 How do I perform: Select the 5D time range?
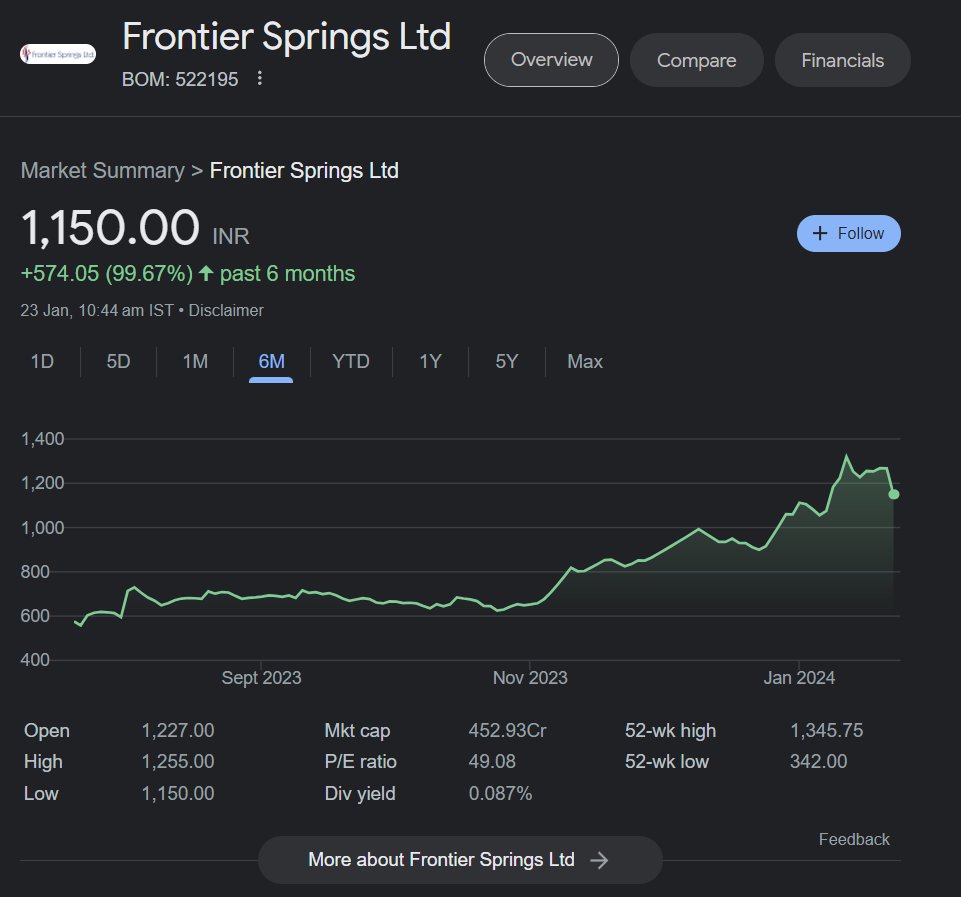[x=118, y=361]
